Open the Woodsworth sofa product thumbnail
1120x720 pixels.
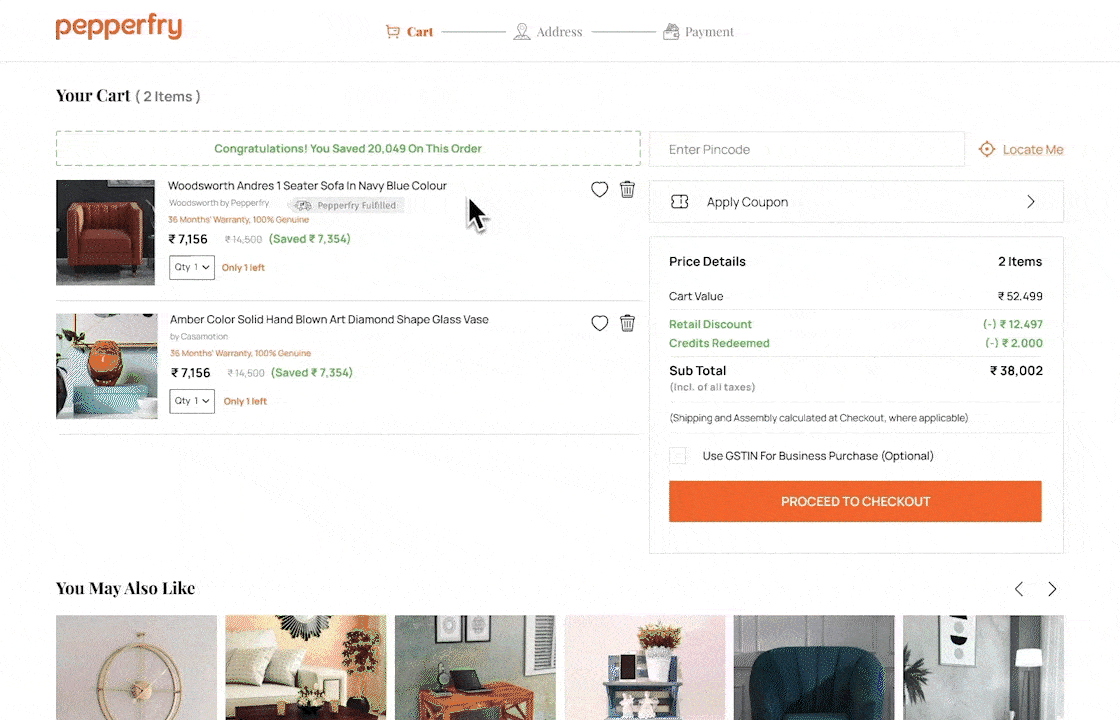(x=105, y=232)
